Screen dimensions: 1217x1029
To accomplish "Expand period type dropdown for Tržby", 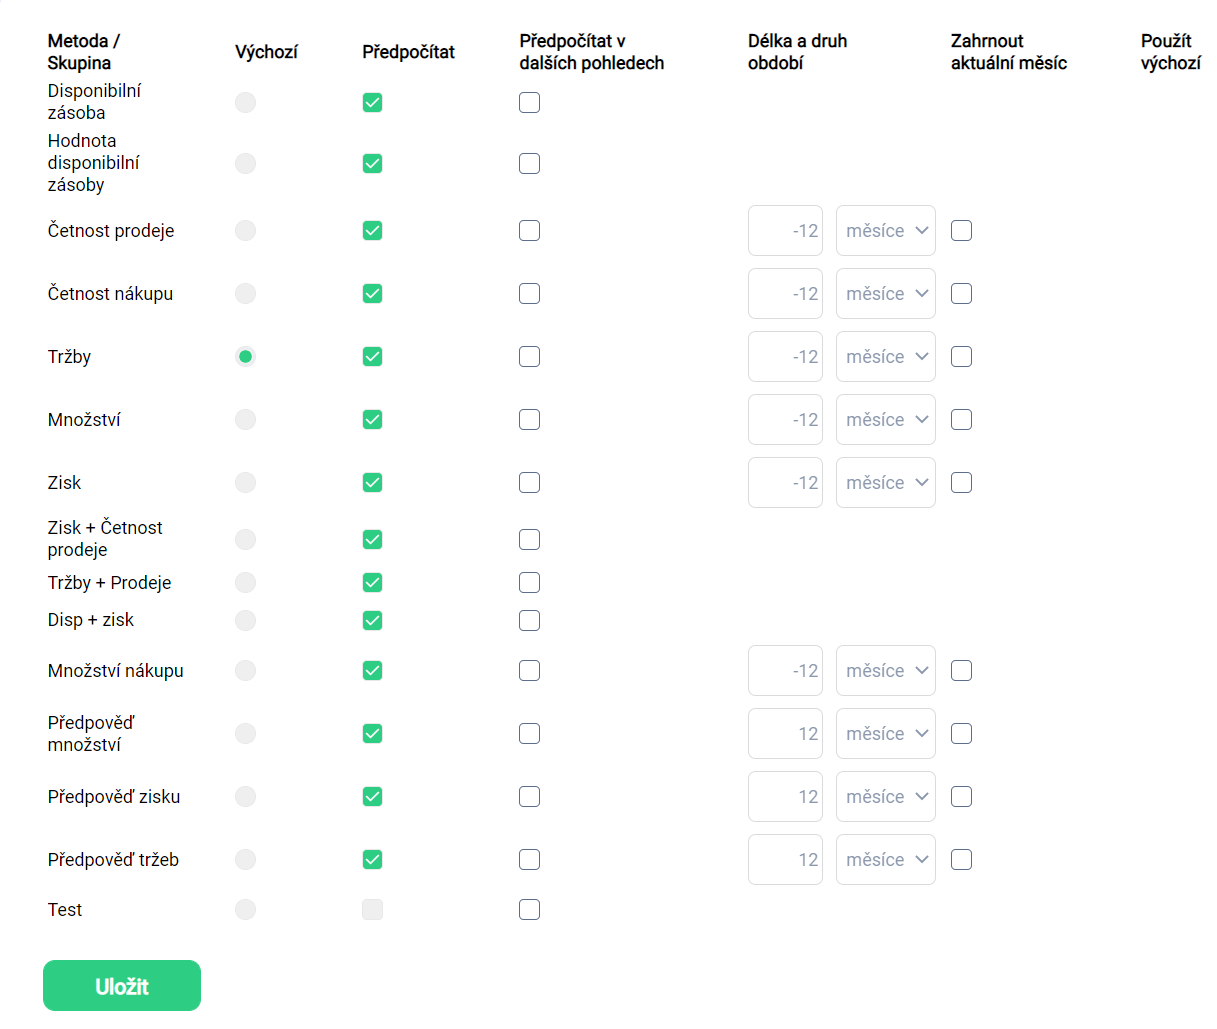I will pos(886,357).
